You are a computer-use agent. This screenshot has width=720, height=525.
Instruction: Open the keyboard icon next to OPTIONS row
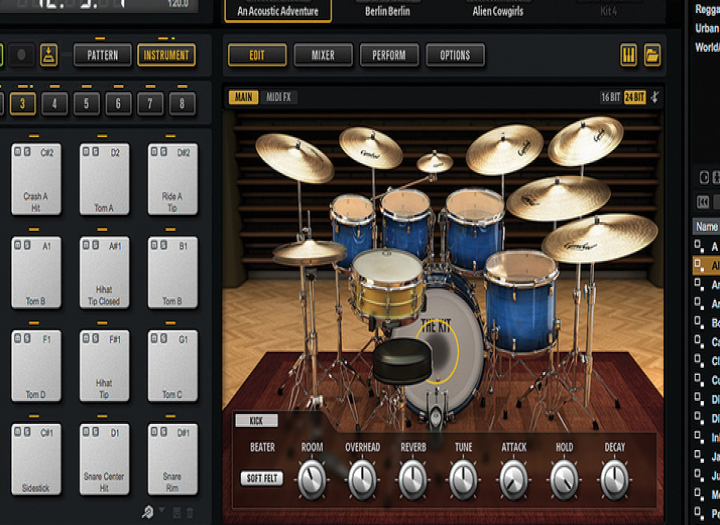tap(628, 55)
